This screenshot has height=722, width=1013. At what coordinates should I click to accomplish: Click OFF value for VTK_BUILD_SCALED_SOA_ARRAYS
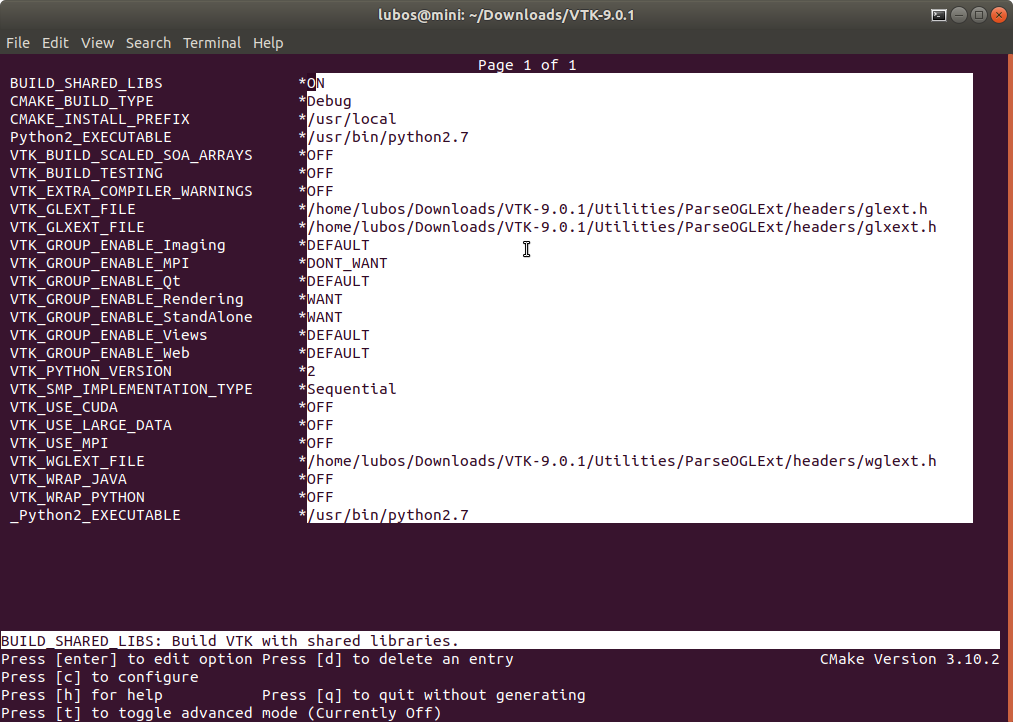coord(320,156)
